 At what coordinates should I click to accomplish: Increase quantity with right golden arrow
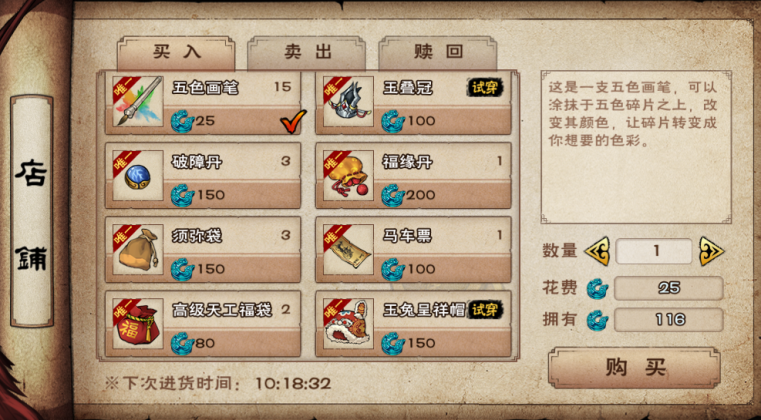[x=711, y=251]
